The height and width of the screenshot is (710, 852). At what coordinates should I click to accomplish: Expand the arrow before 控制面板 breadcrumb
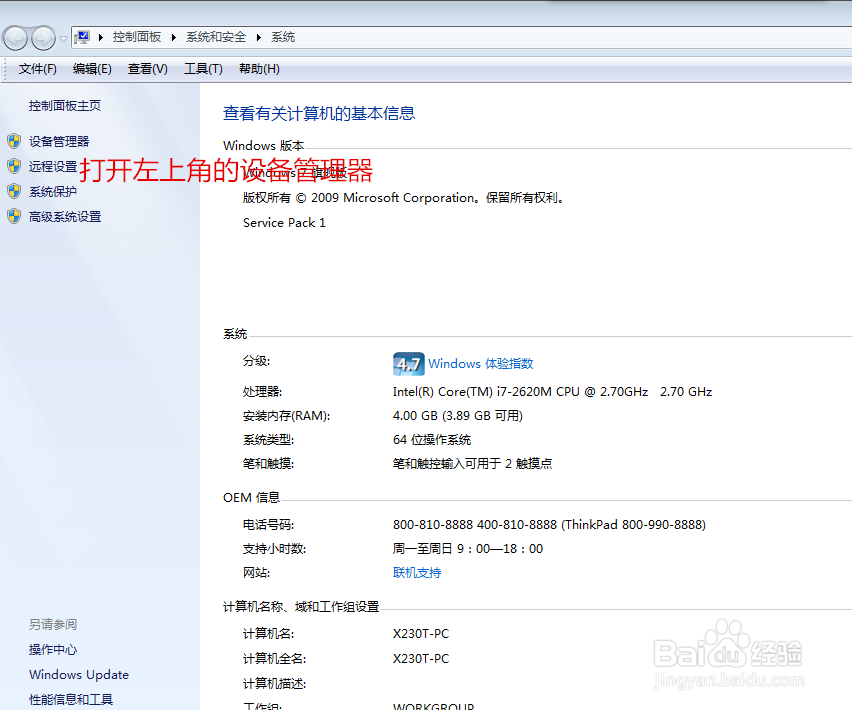coord(101,37)
